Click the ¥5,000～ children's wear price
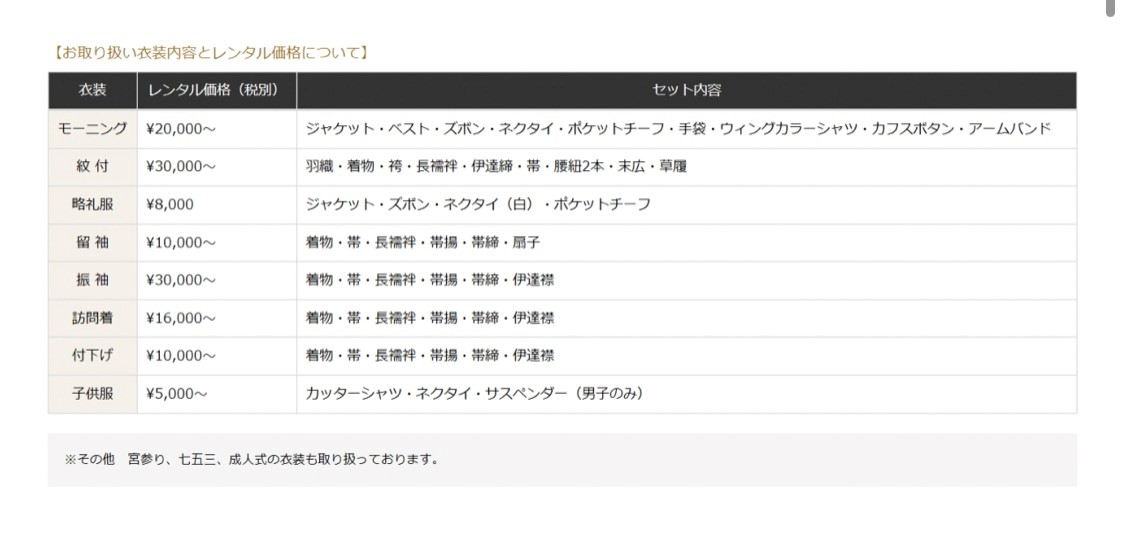 (176, 394)
